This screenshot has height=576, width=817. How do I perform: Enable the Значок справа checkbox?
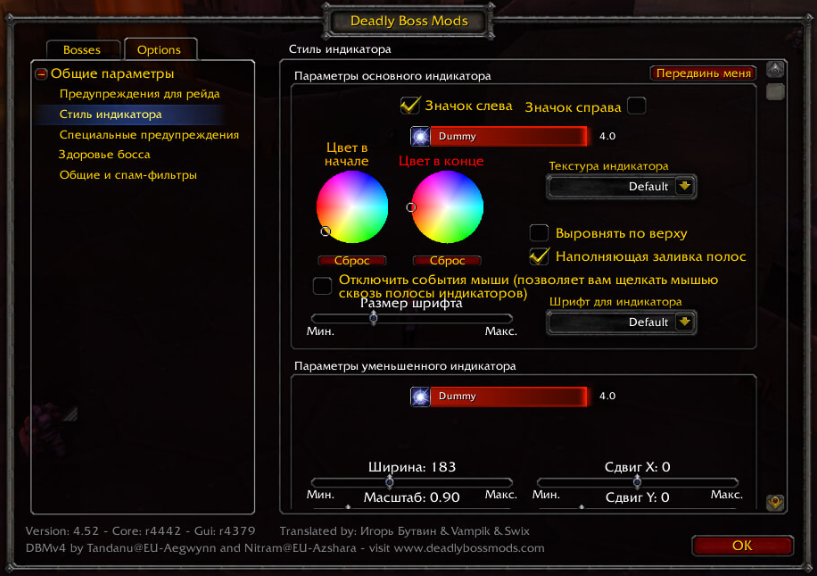coord(637,106)
